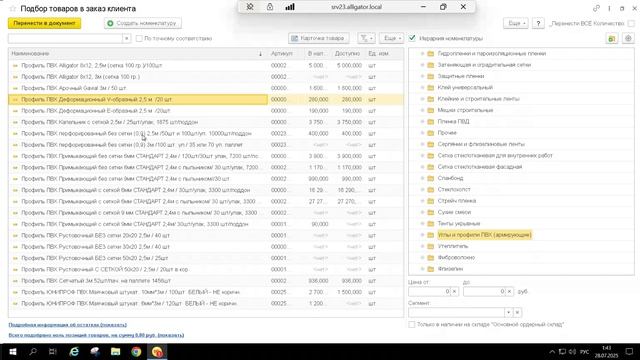Screen dimensions: 640x360
Task: Click 'Перенести в документ' button
Action: [x=44, y=23]
